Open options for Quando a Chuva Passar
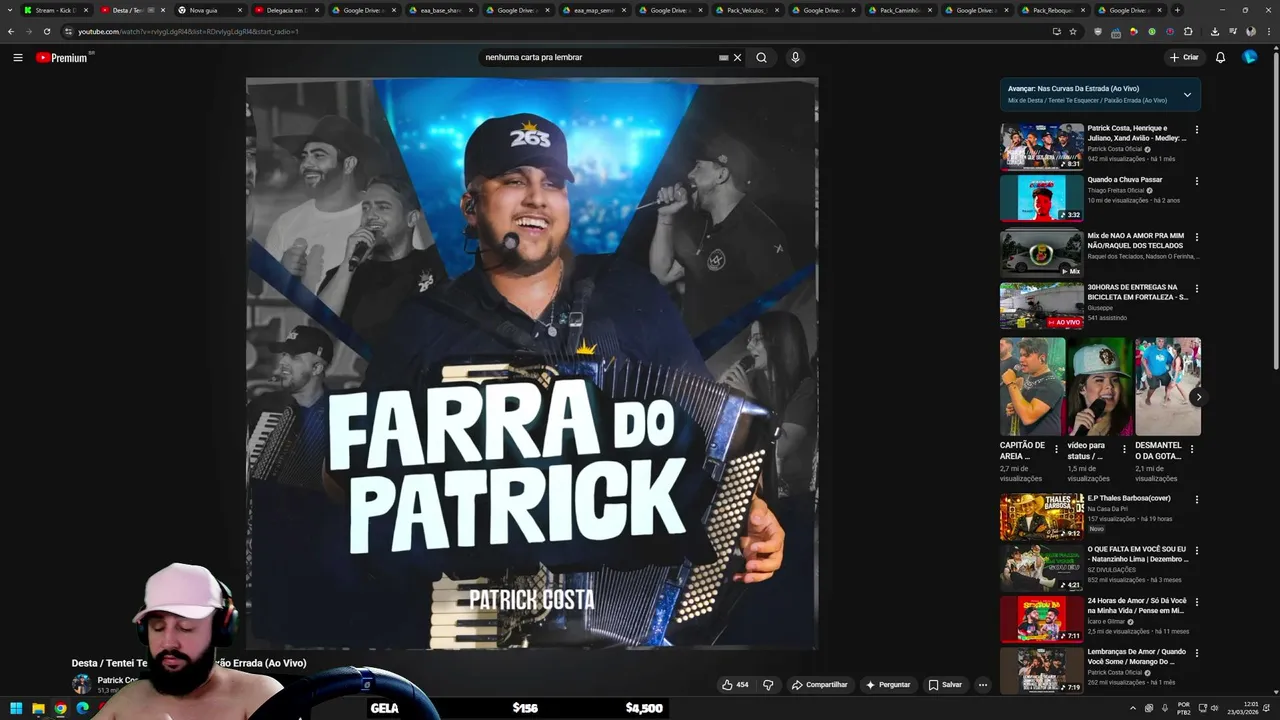Image resolution: width=1280 pixels, height=720 pixels. click(x=1196, y=180)
